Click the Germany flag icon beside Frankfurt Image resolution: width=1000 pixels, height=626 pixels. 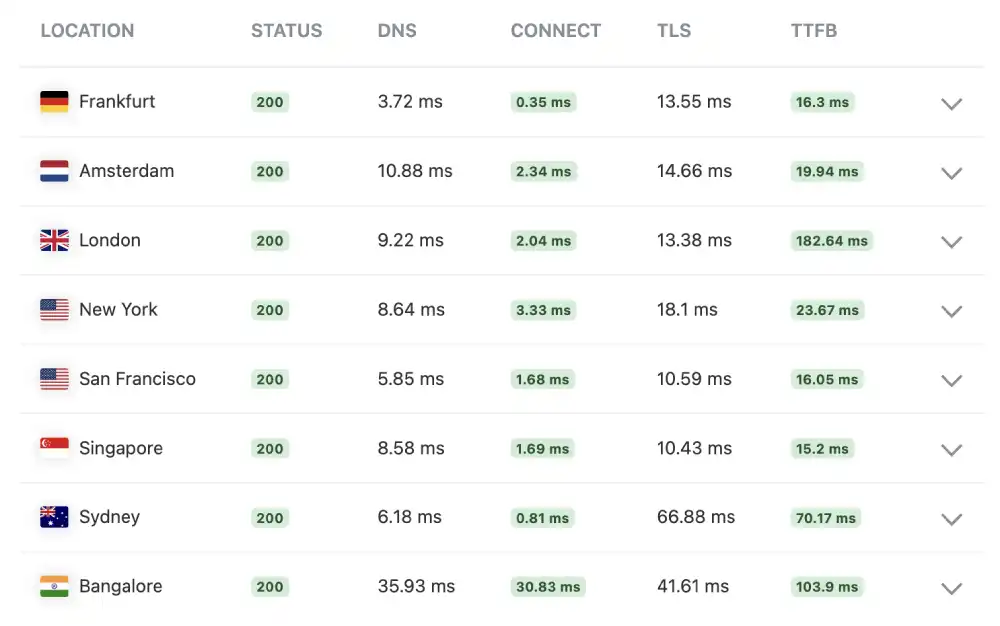tap(54, 102)
